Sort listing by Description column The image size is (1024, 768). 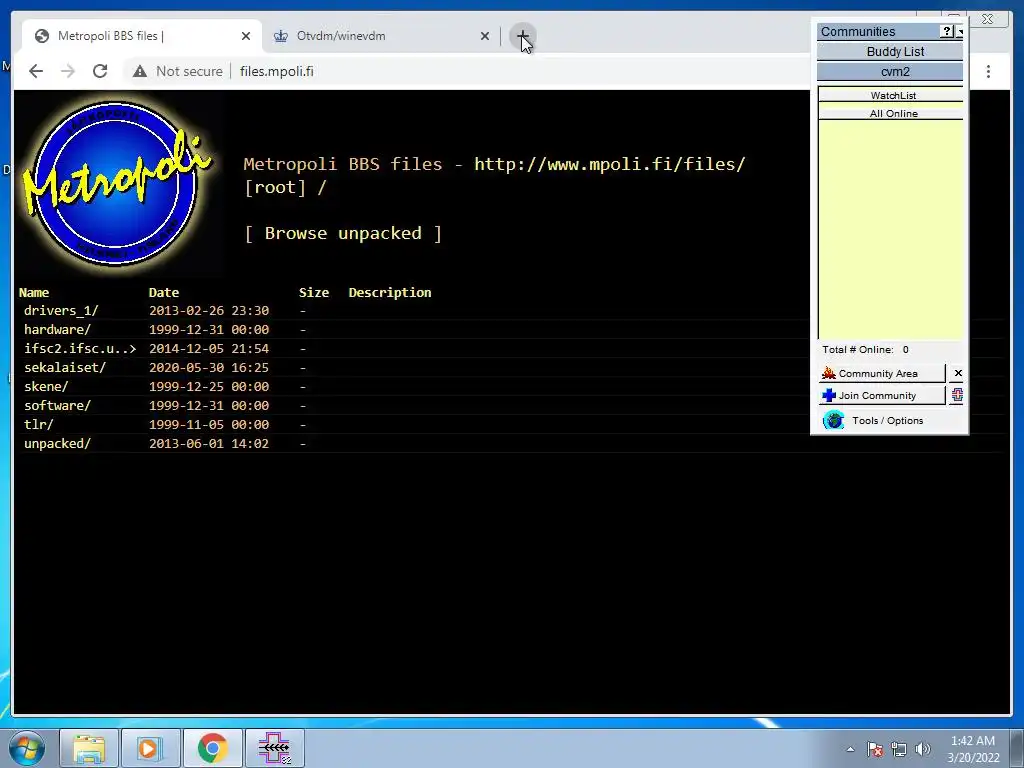pyautogui.click(x=390, y=293)
